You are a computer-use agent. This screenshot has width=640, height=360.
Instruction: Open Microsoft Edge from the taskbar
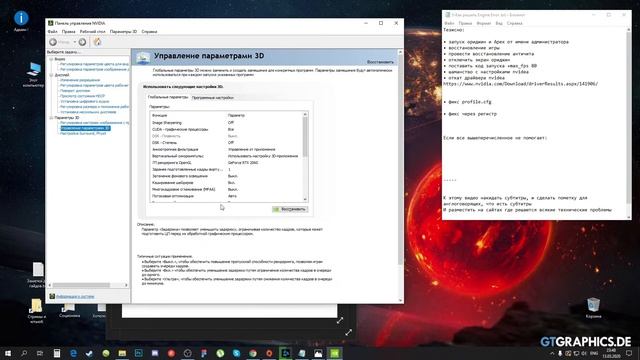(73, 353)
